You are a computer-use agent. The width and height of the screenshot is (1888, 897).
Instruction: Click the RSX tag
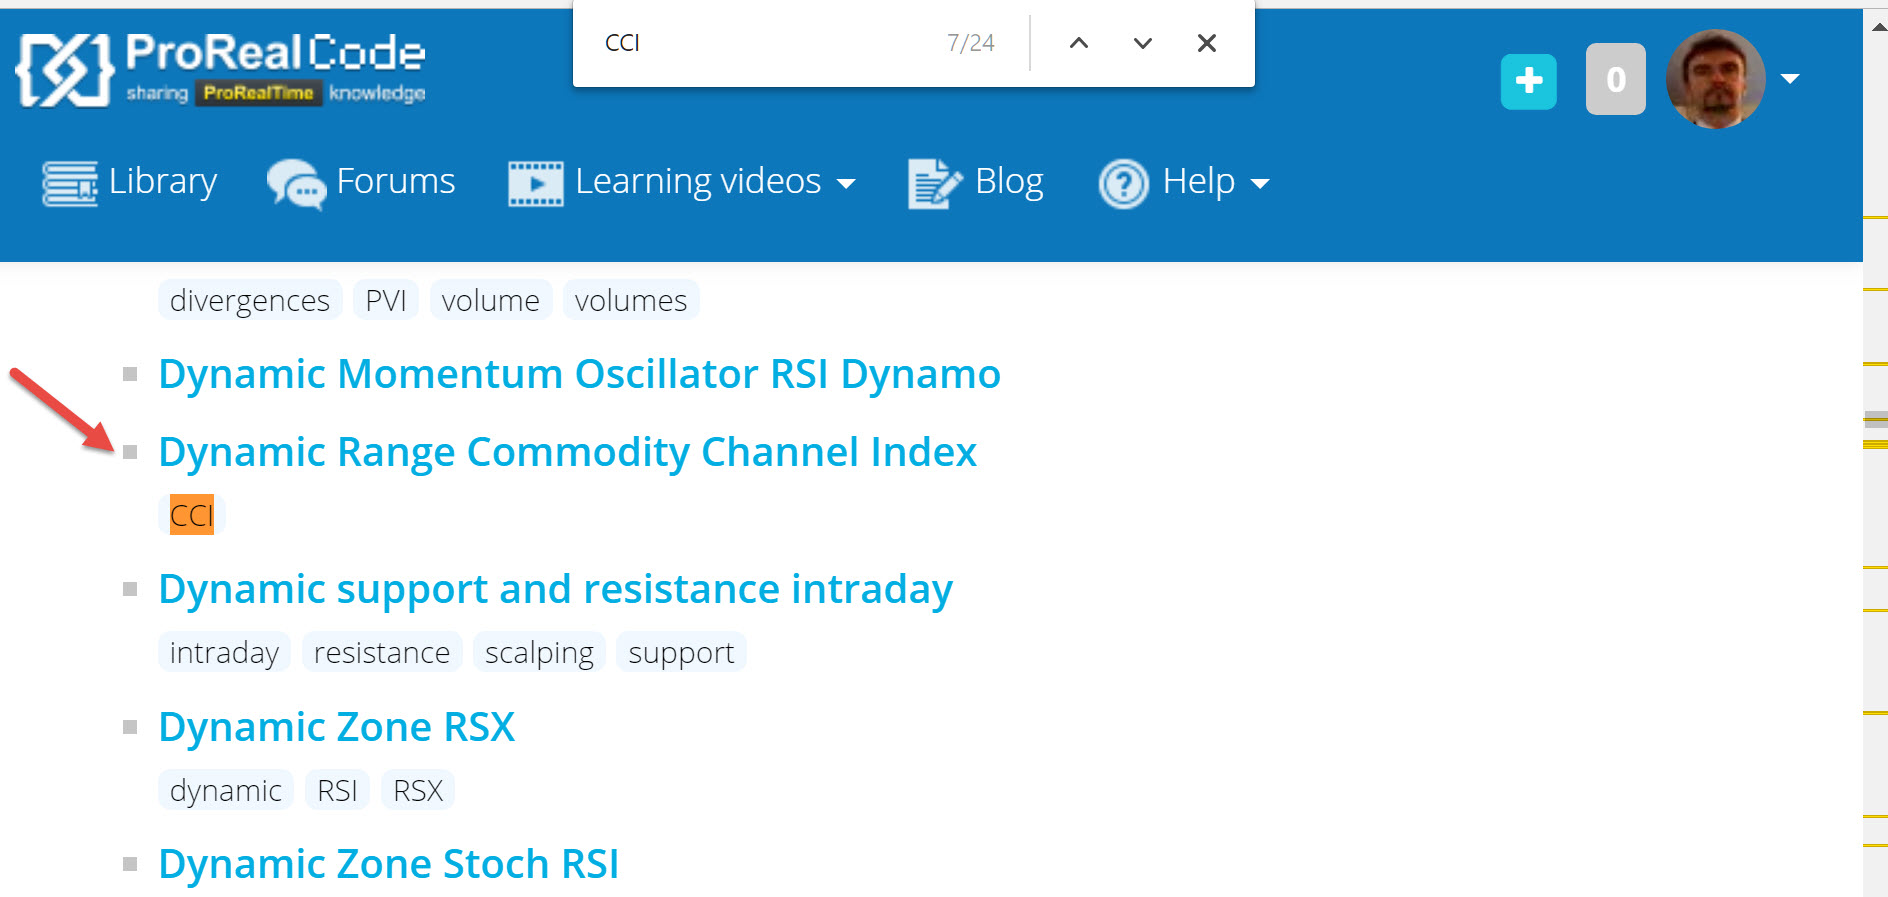point(417,791)
